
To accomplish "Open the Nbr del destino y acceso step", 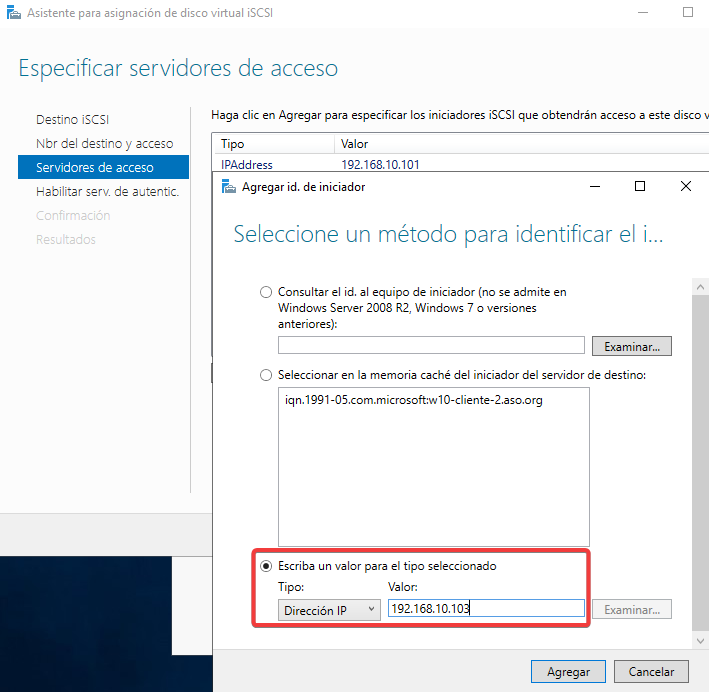I will pyautogui.click(x=104, y=144).
